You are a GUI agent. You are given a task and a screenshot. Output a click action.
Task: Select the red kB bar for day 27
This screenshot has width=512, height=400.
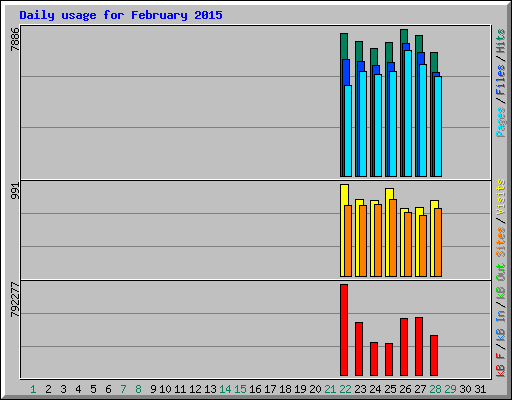419,347
